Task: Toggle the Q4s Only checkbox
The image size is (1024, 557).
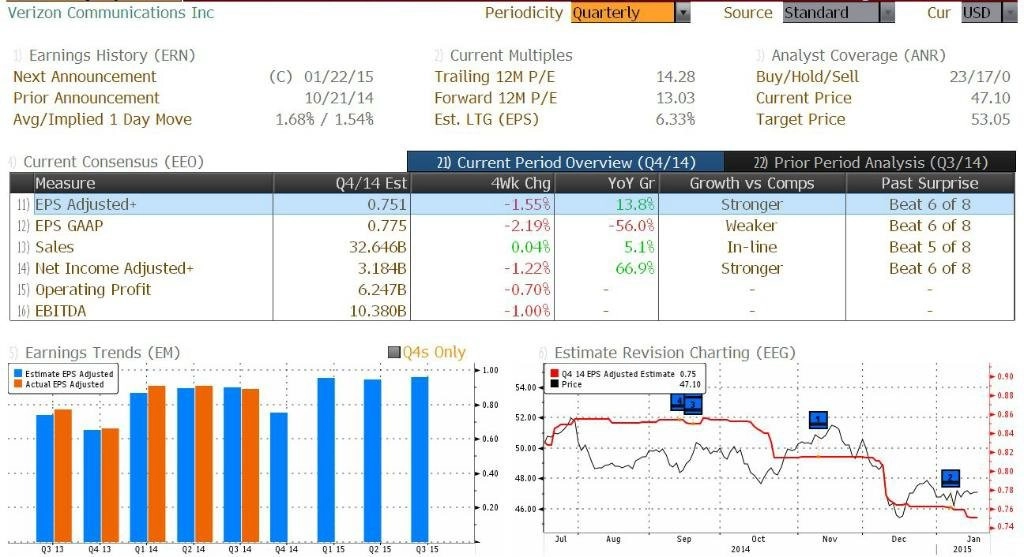Action: [394, 353]
